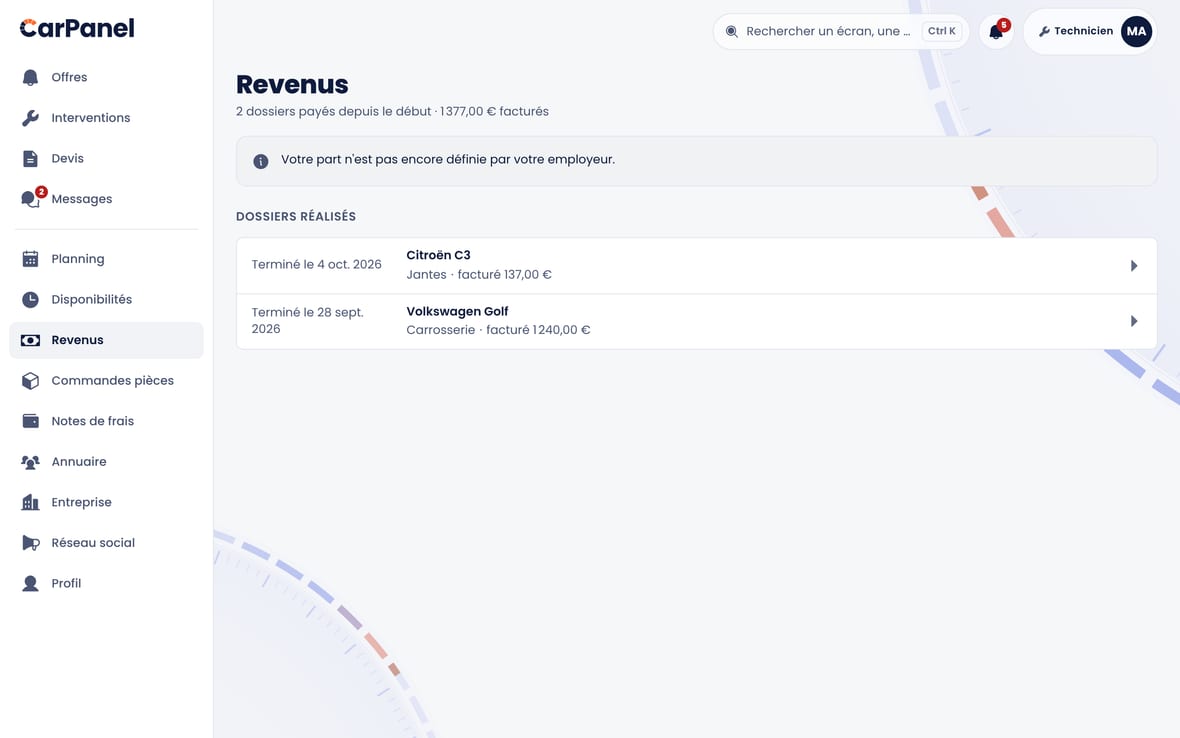Open notifications bell in header
The width and height of the screenshot is (1180, 738).
tap(996, 32)
